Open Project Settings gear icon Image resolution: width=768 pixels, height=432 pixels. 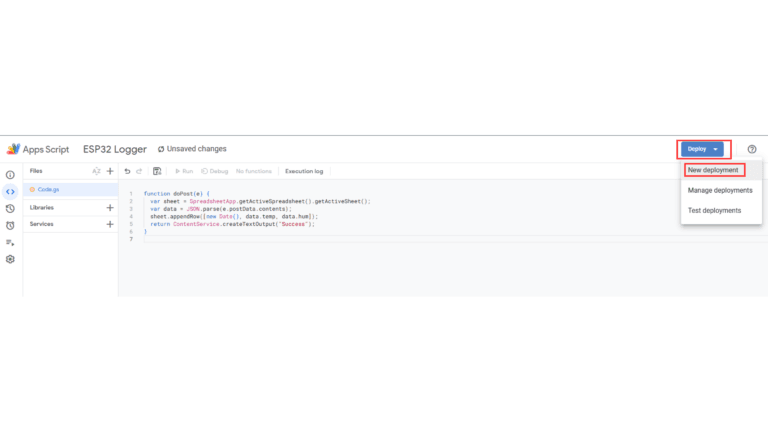point(10,259)
